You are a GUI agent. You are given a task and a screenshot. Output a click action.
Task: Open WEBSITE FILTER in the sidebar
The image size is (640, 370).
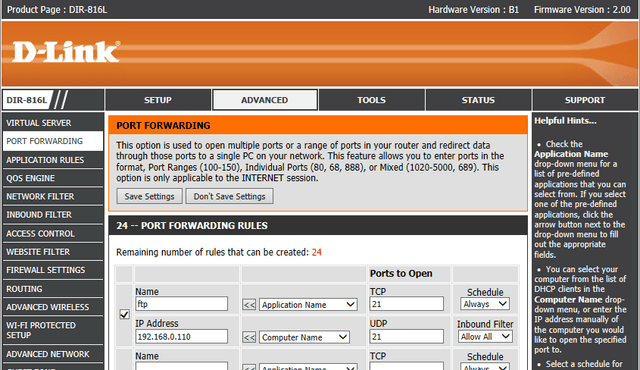(53, 252)
